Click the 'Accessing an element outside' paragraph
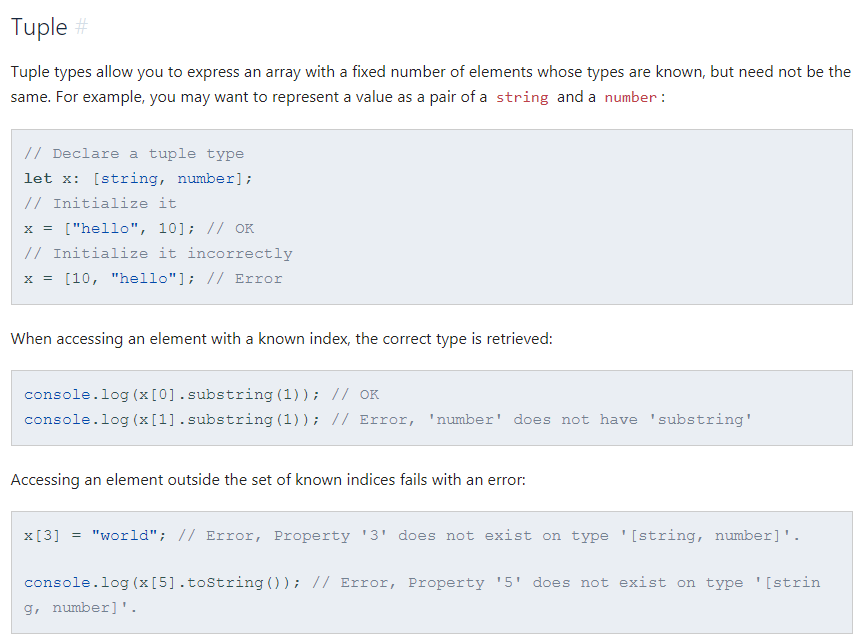The width and height of the screenshot is (862, 644). [268, 480]
